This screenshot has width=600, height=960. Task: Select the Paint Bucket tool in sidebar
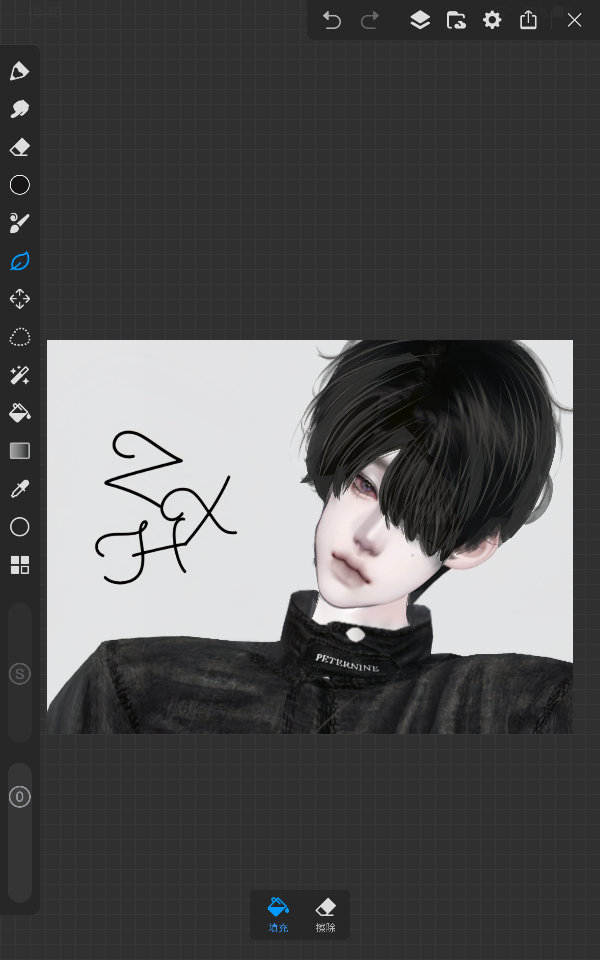[x=20, y=413]
